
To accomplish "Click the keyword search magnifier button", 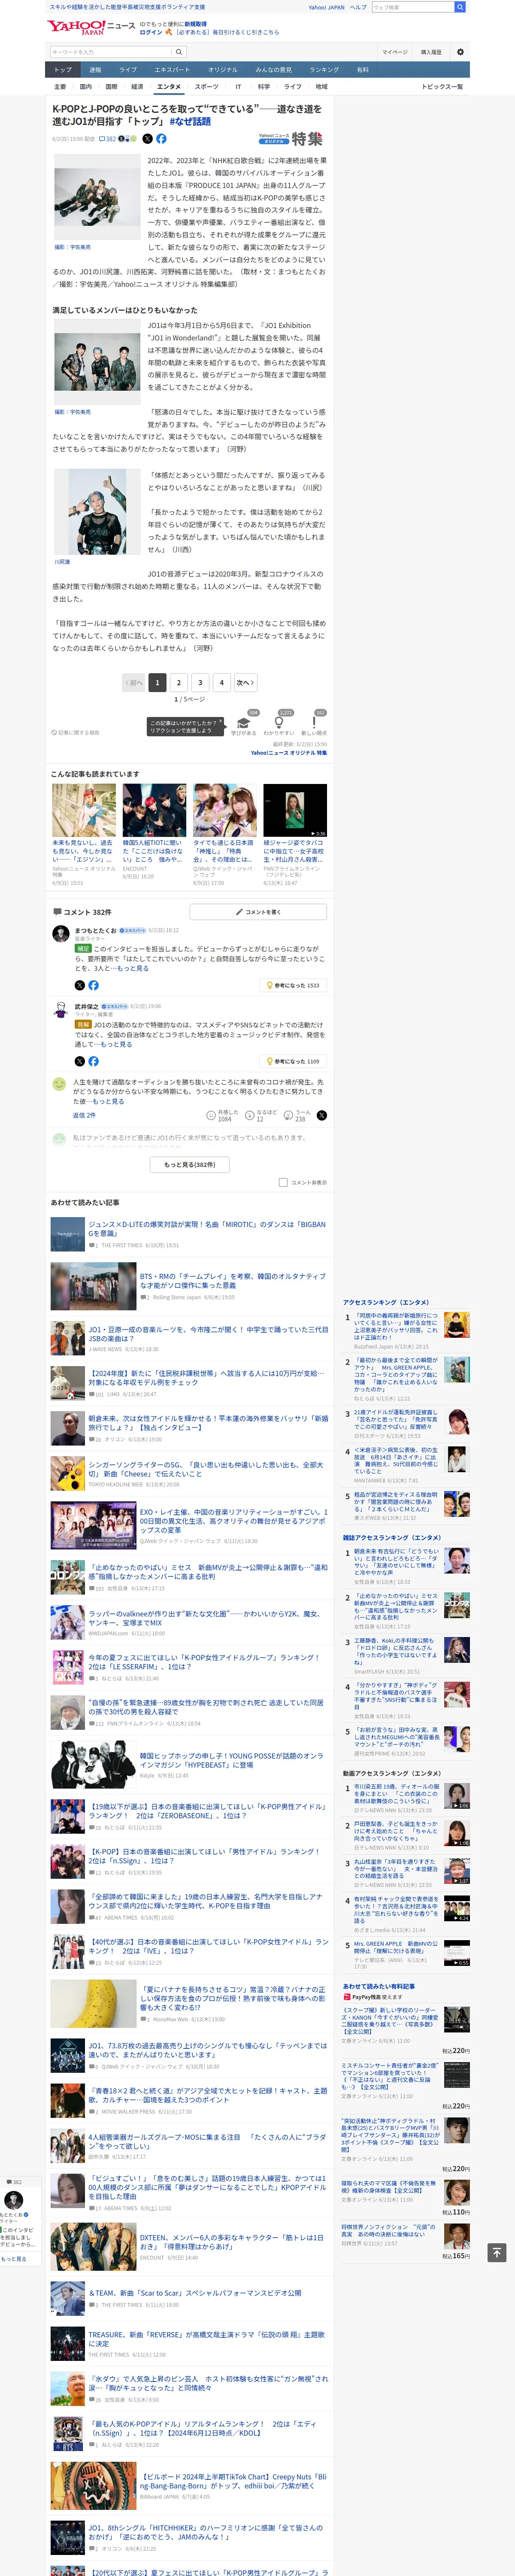I will (179, 52).
